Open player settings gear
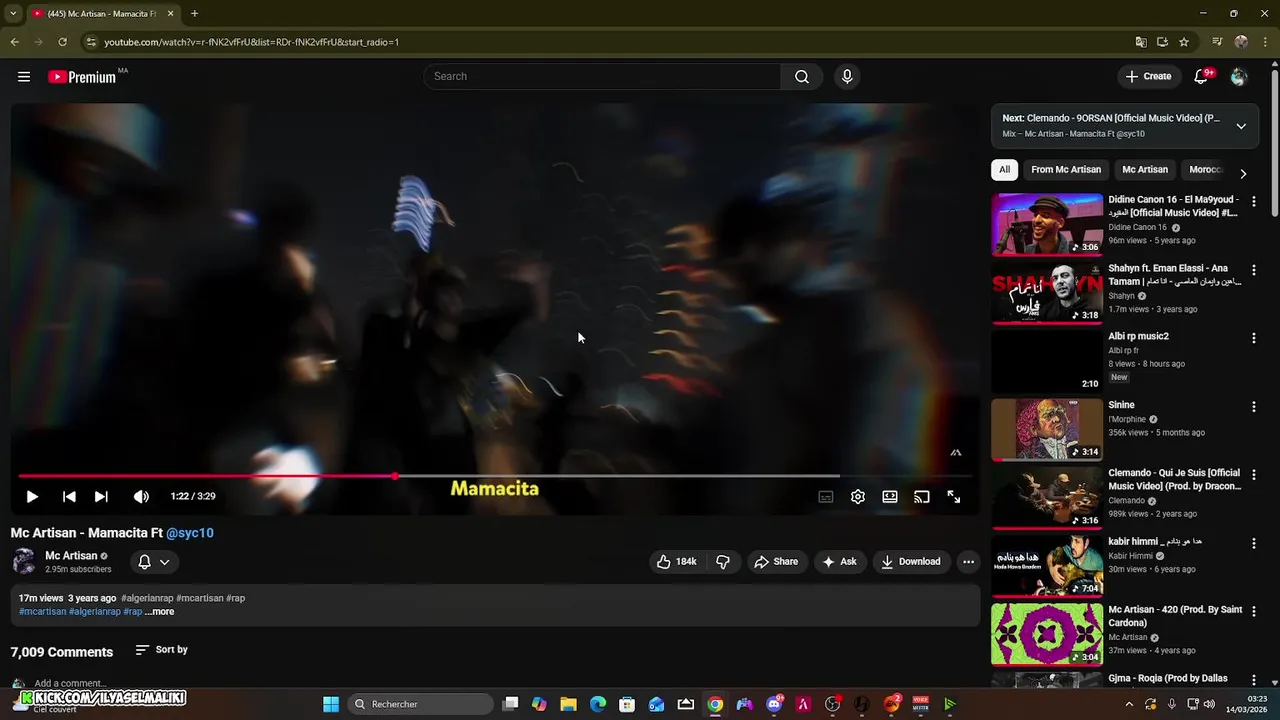 (x=858, y=497)
